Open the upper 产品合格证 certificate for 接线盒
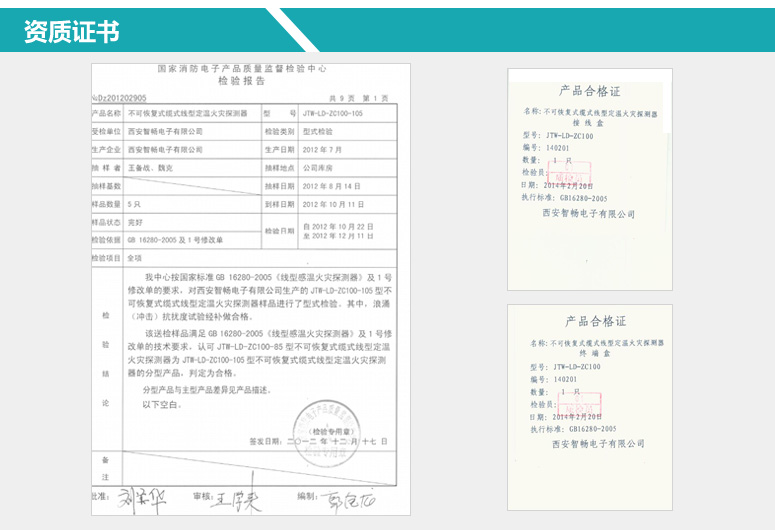 589,150
